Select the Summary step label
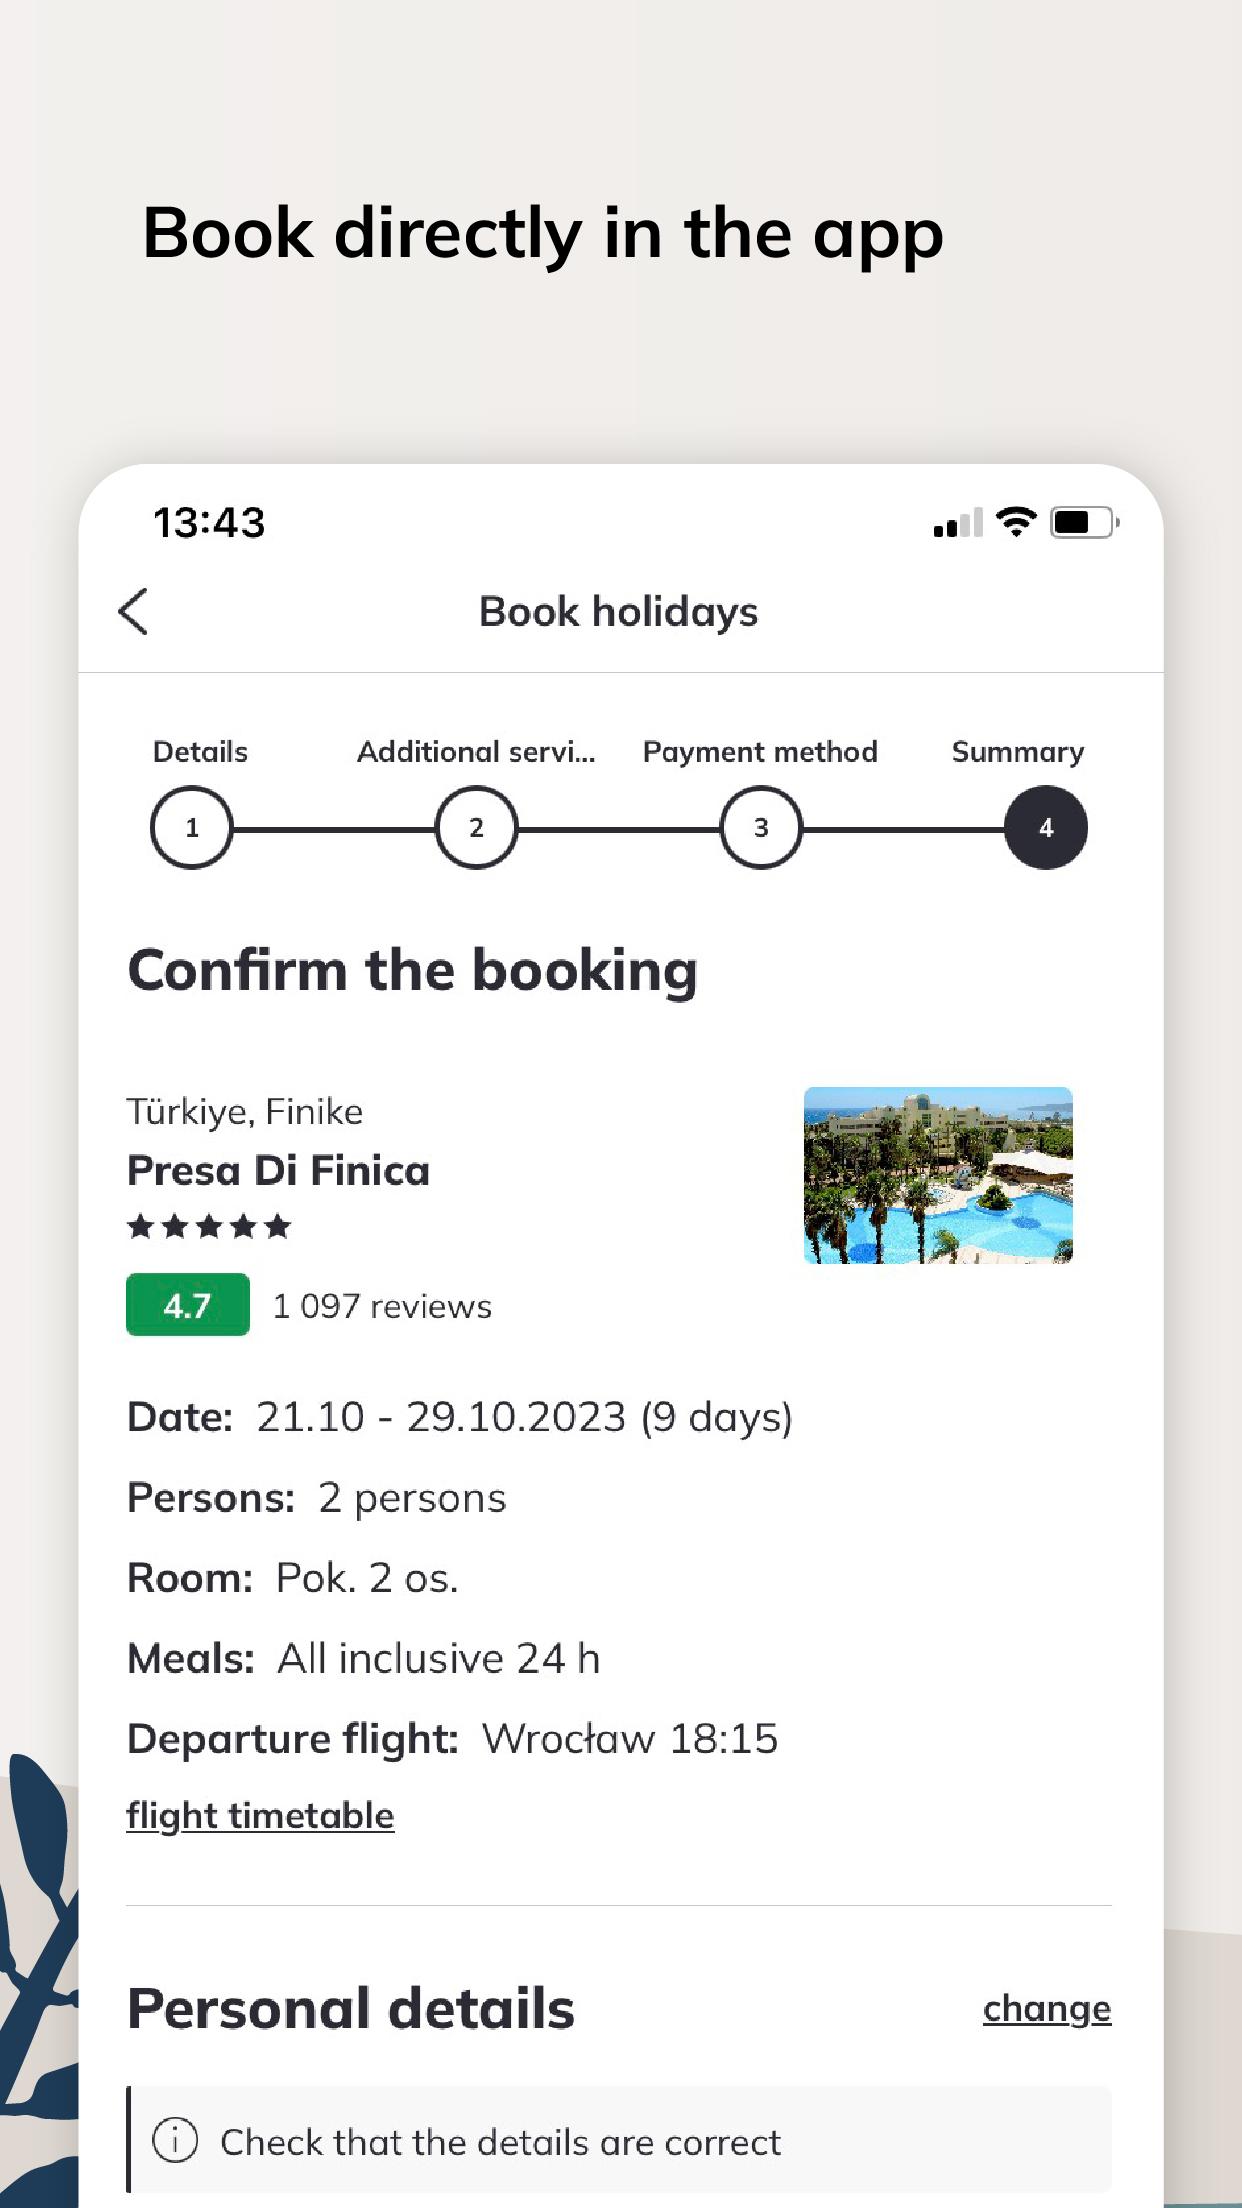 pos(1018,752)
